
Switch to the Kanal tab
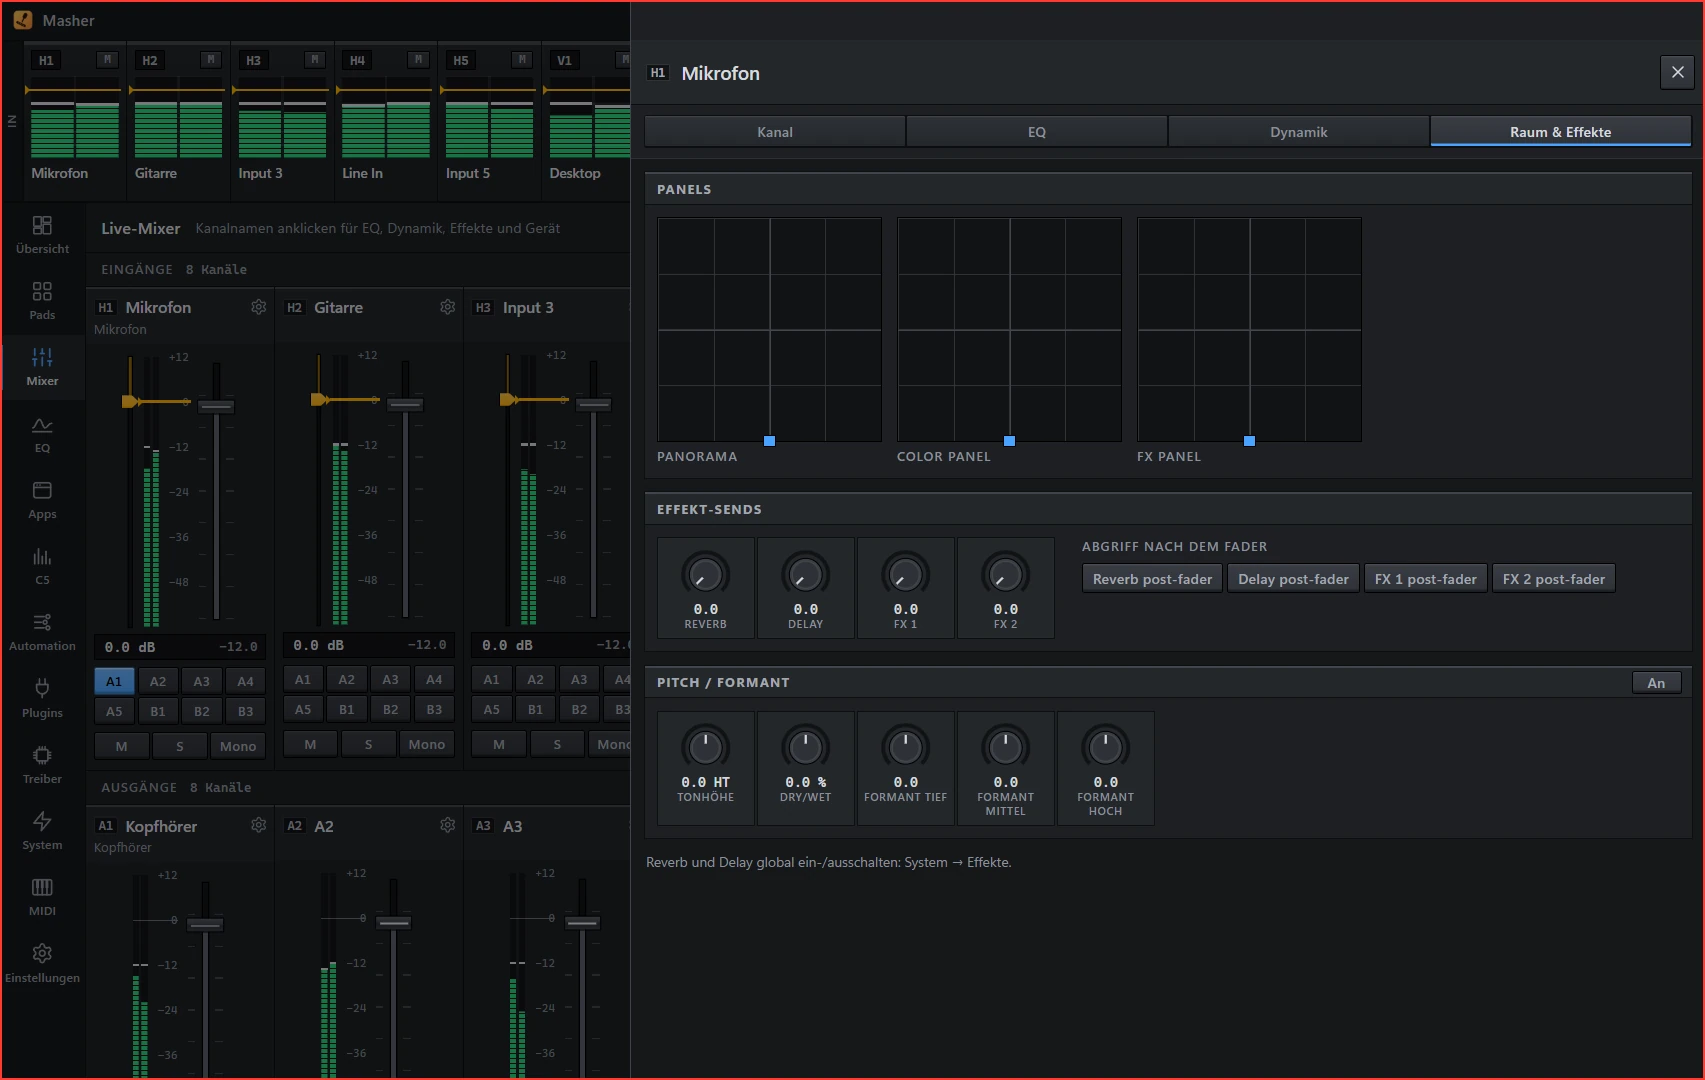tap(774, 132)
